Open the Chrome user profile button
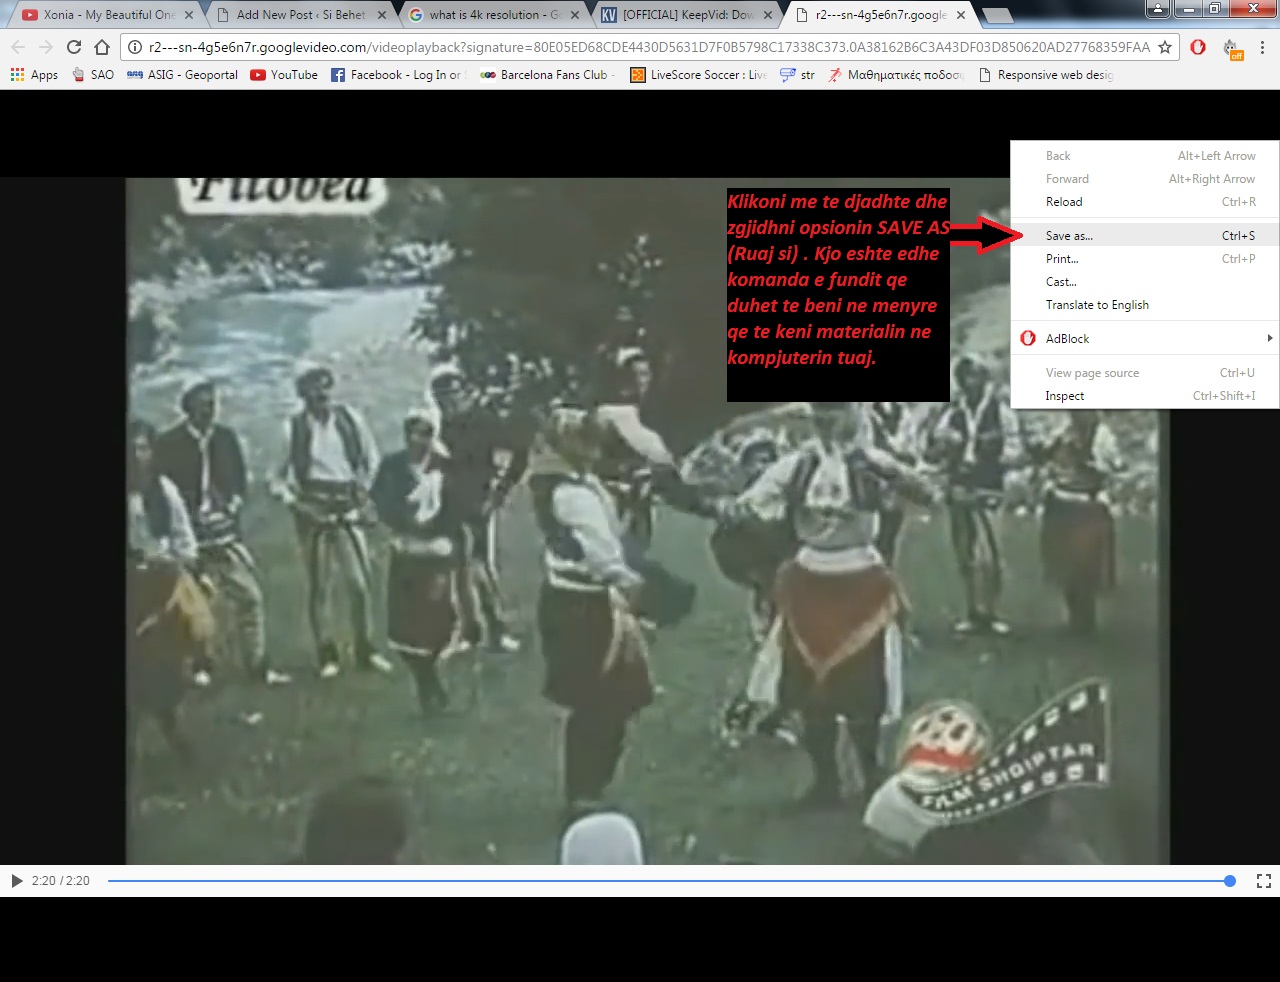 1157,9
